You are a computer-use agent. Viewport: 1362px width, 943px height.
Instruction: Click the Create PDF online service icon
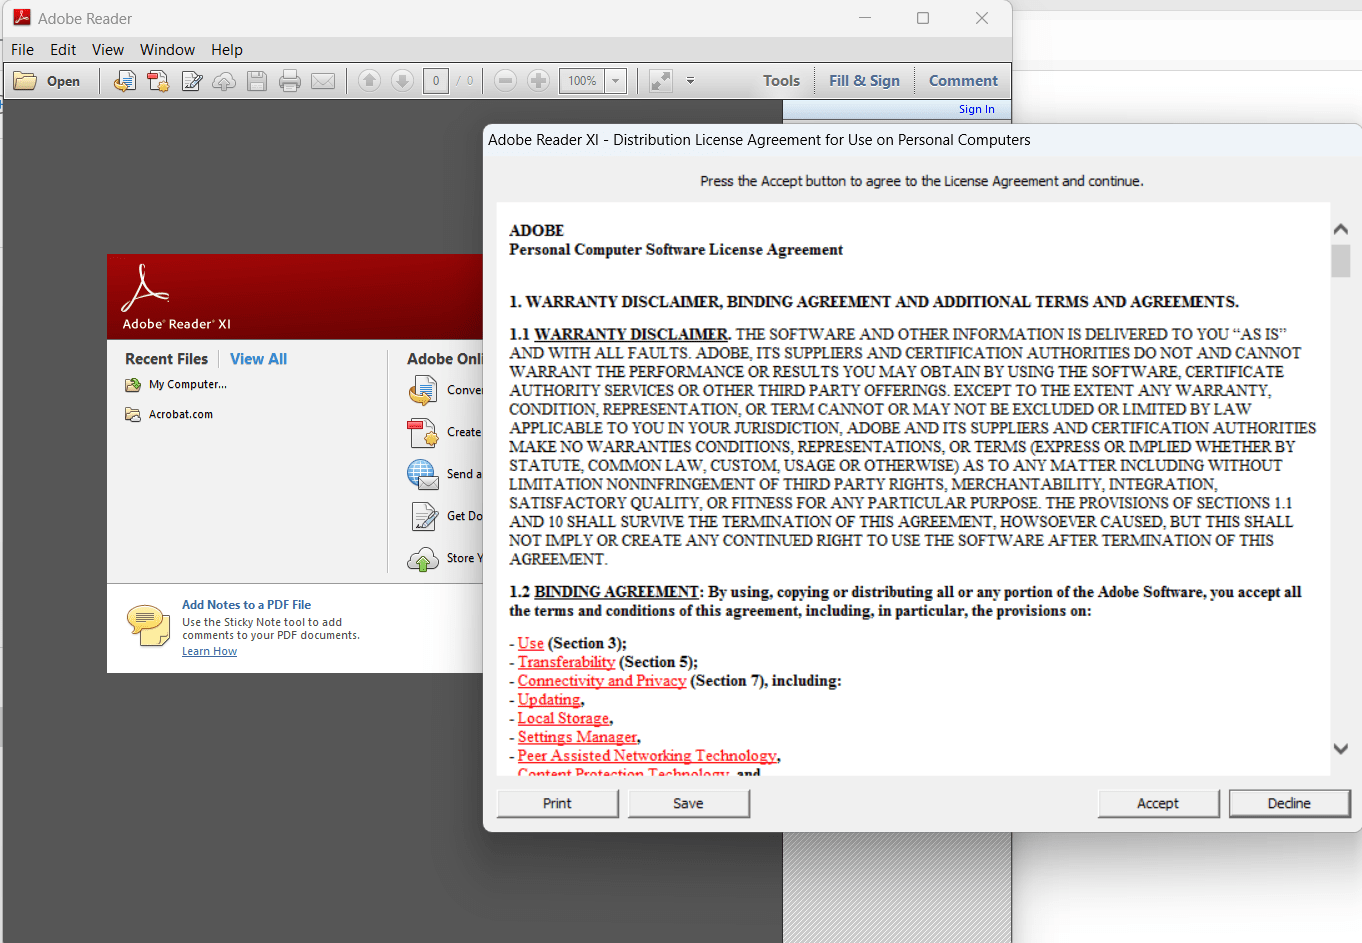coord(423,432)
